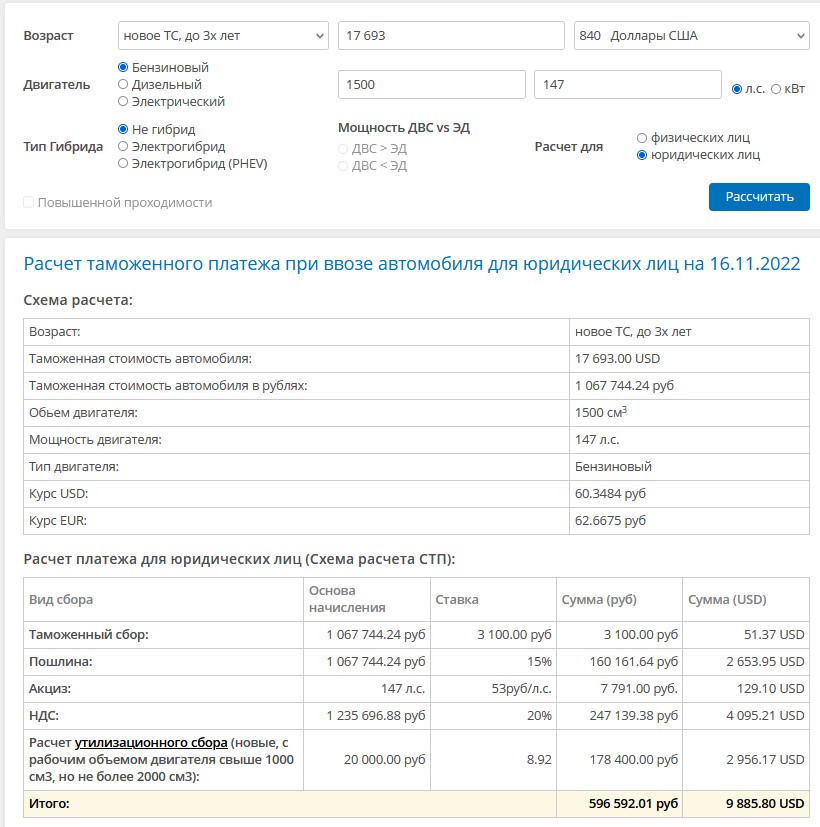
Task: Click the Курс USD value 60.3484 руб
Action: (x=610, y=494)
